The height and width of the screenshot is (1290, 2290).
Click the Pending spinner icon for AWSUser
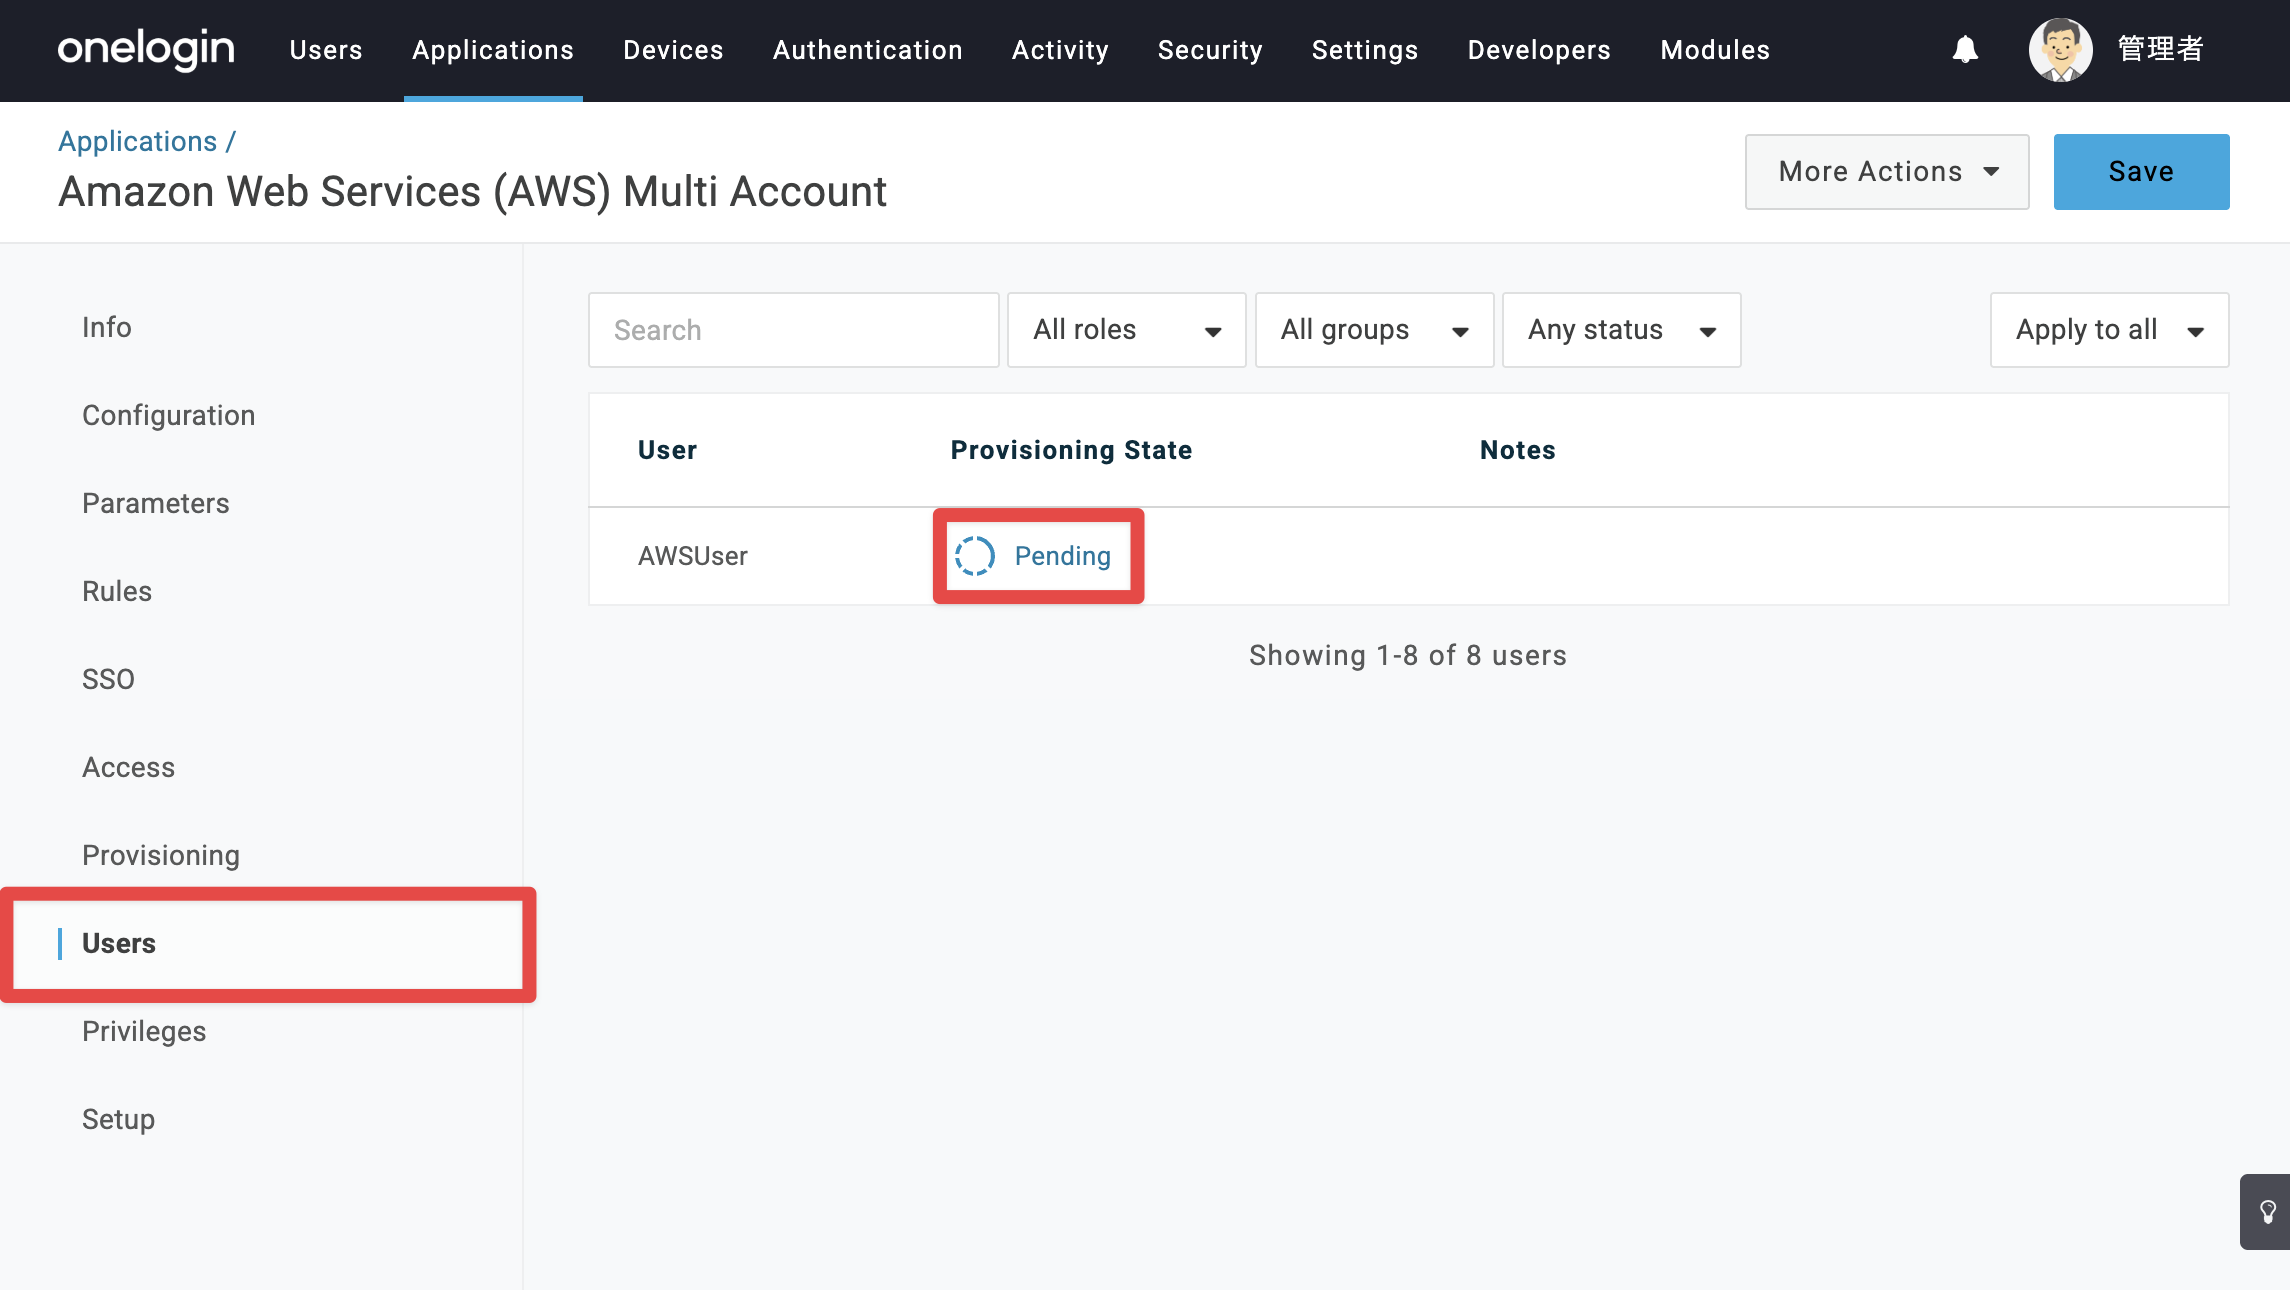pyautogui.click(x=975, y=556)
